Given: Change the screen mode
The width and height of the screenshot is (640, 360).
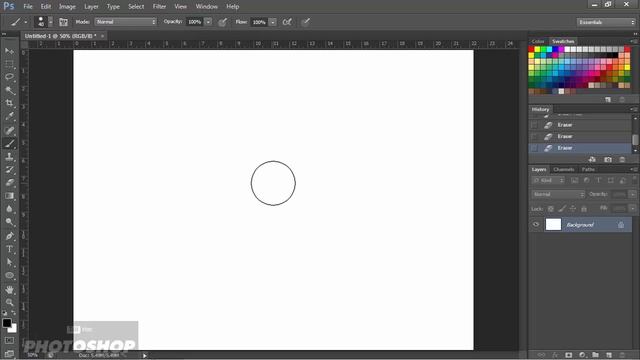Looking at the screenshot, I should (x=9, y=353).
